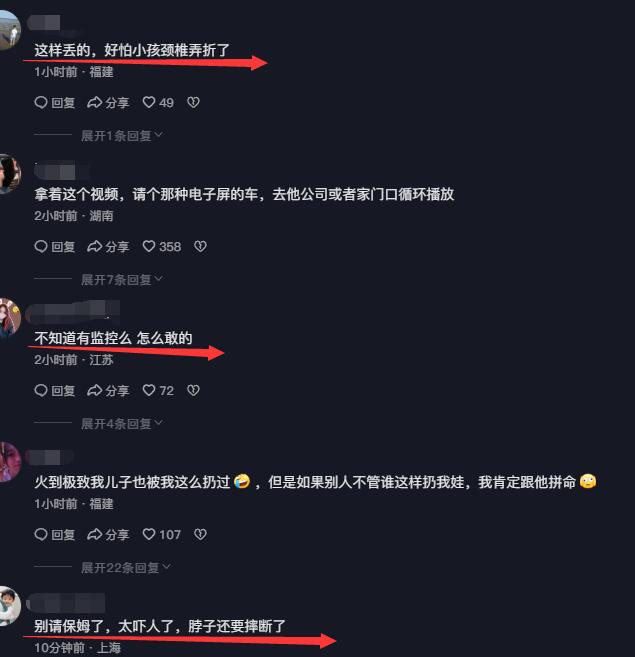Share the comment about 监控
This screenshot has height=657, width=635.
coord(108,391)
